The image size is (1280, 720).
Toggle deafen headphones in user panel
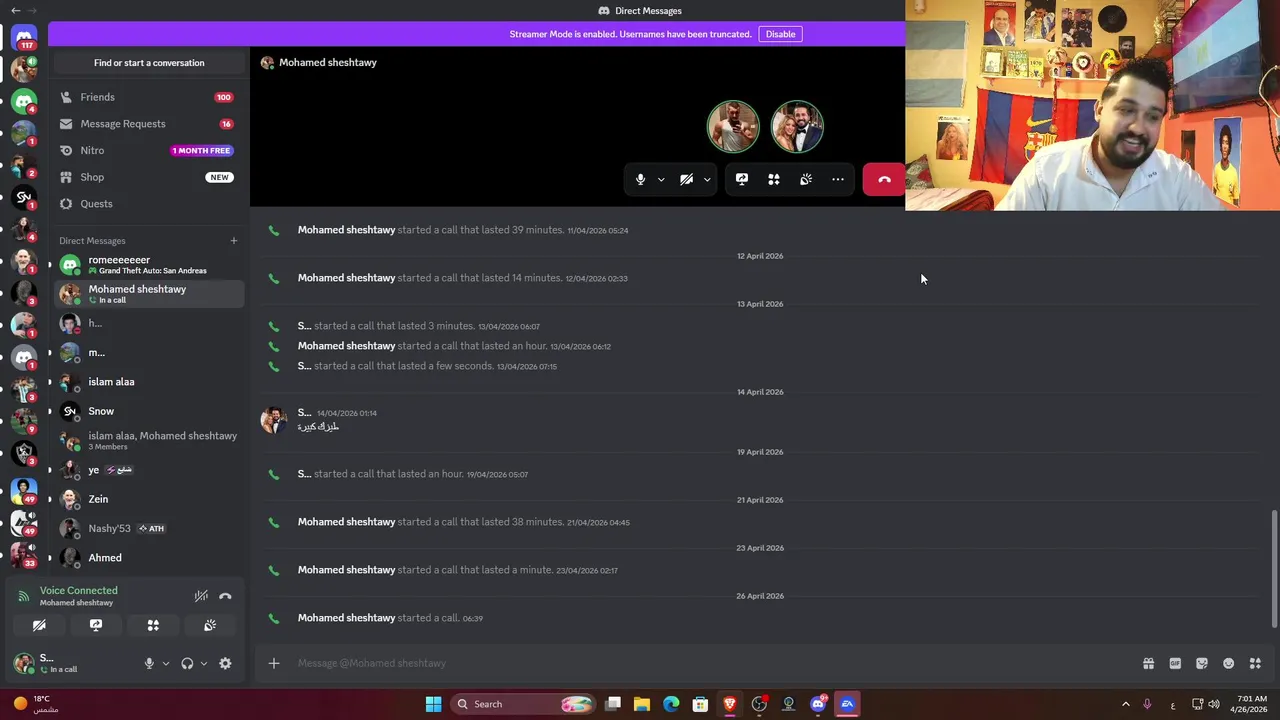(187, 664)
